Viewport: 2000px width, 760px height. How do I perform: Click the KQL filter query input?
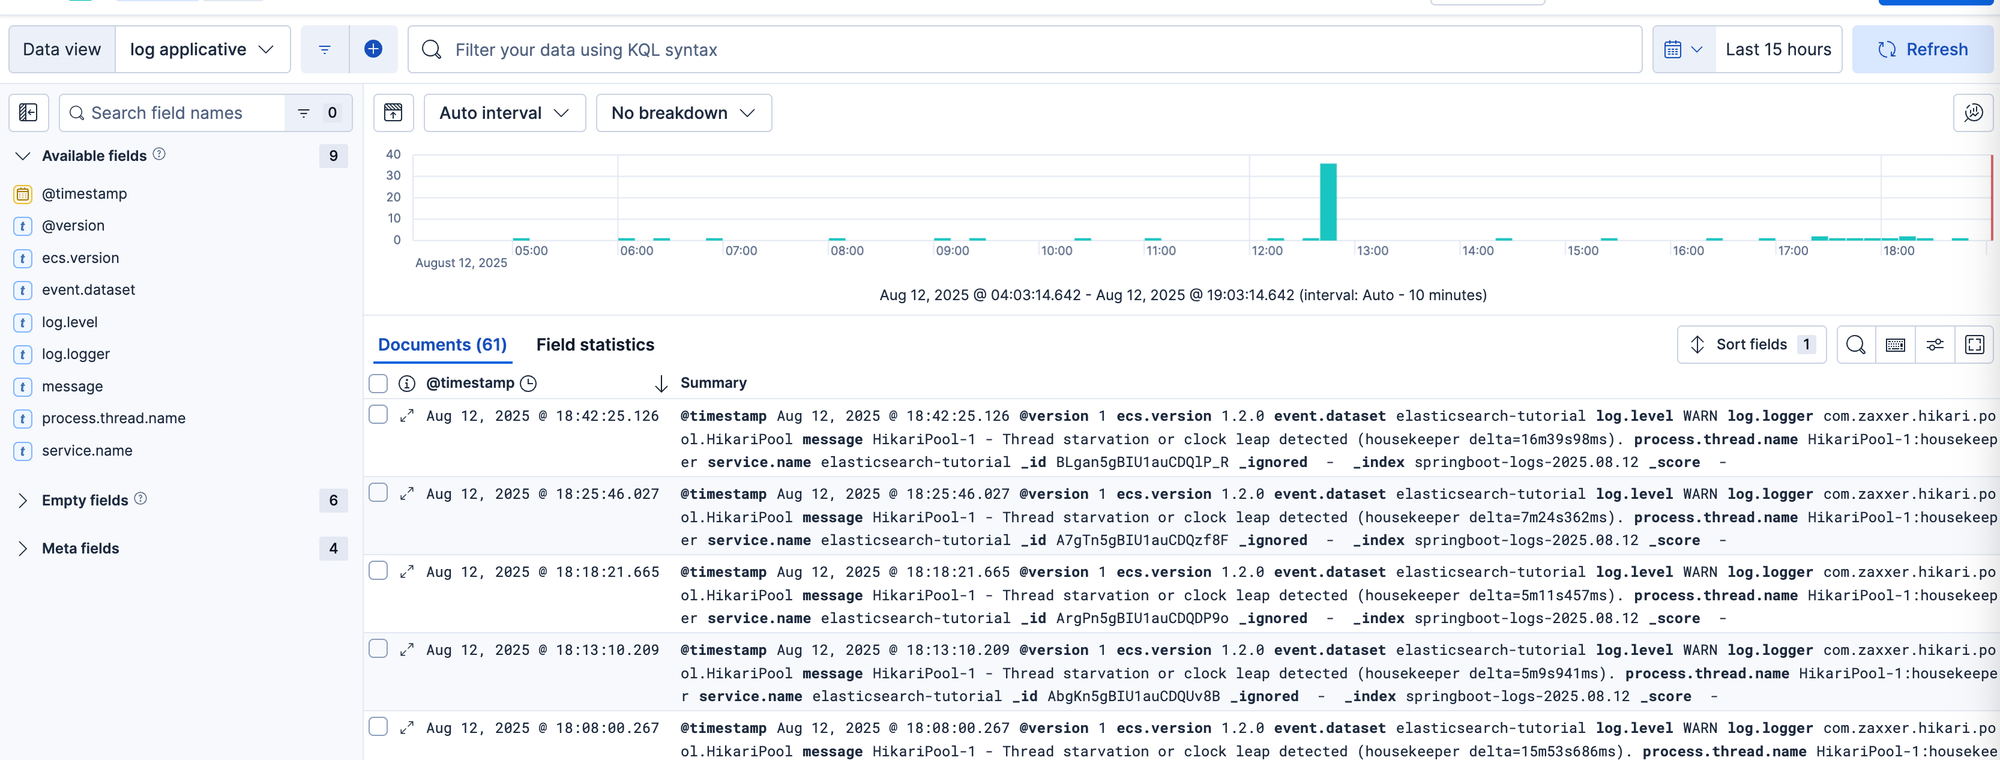pyautogui.click(x=1040, y=49)
